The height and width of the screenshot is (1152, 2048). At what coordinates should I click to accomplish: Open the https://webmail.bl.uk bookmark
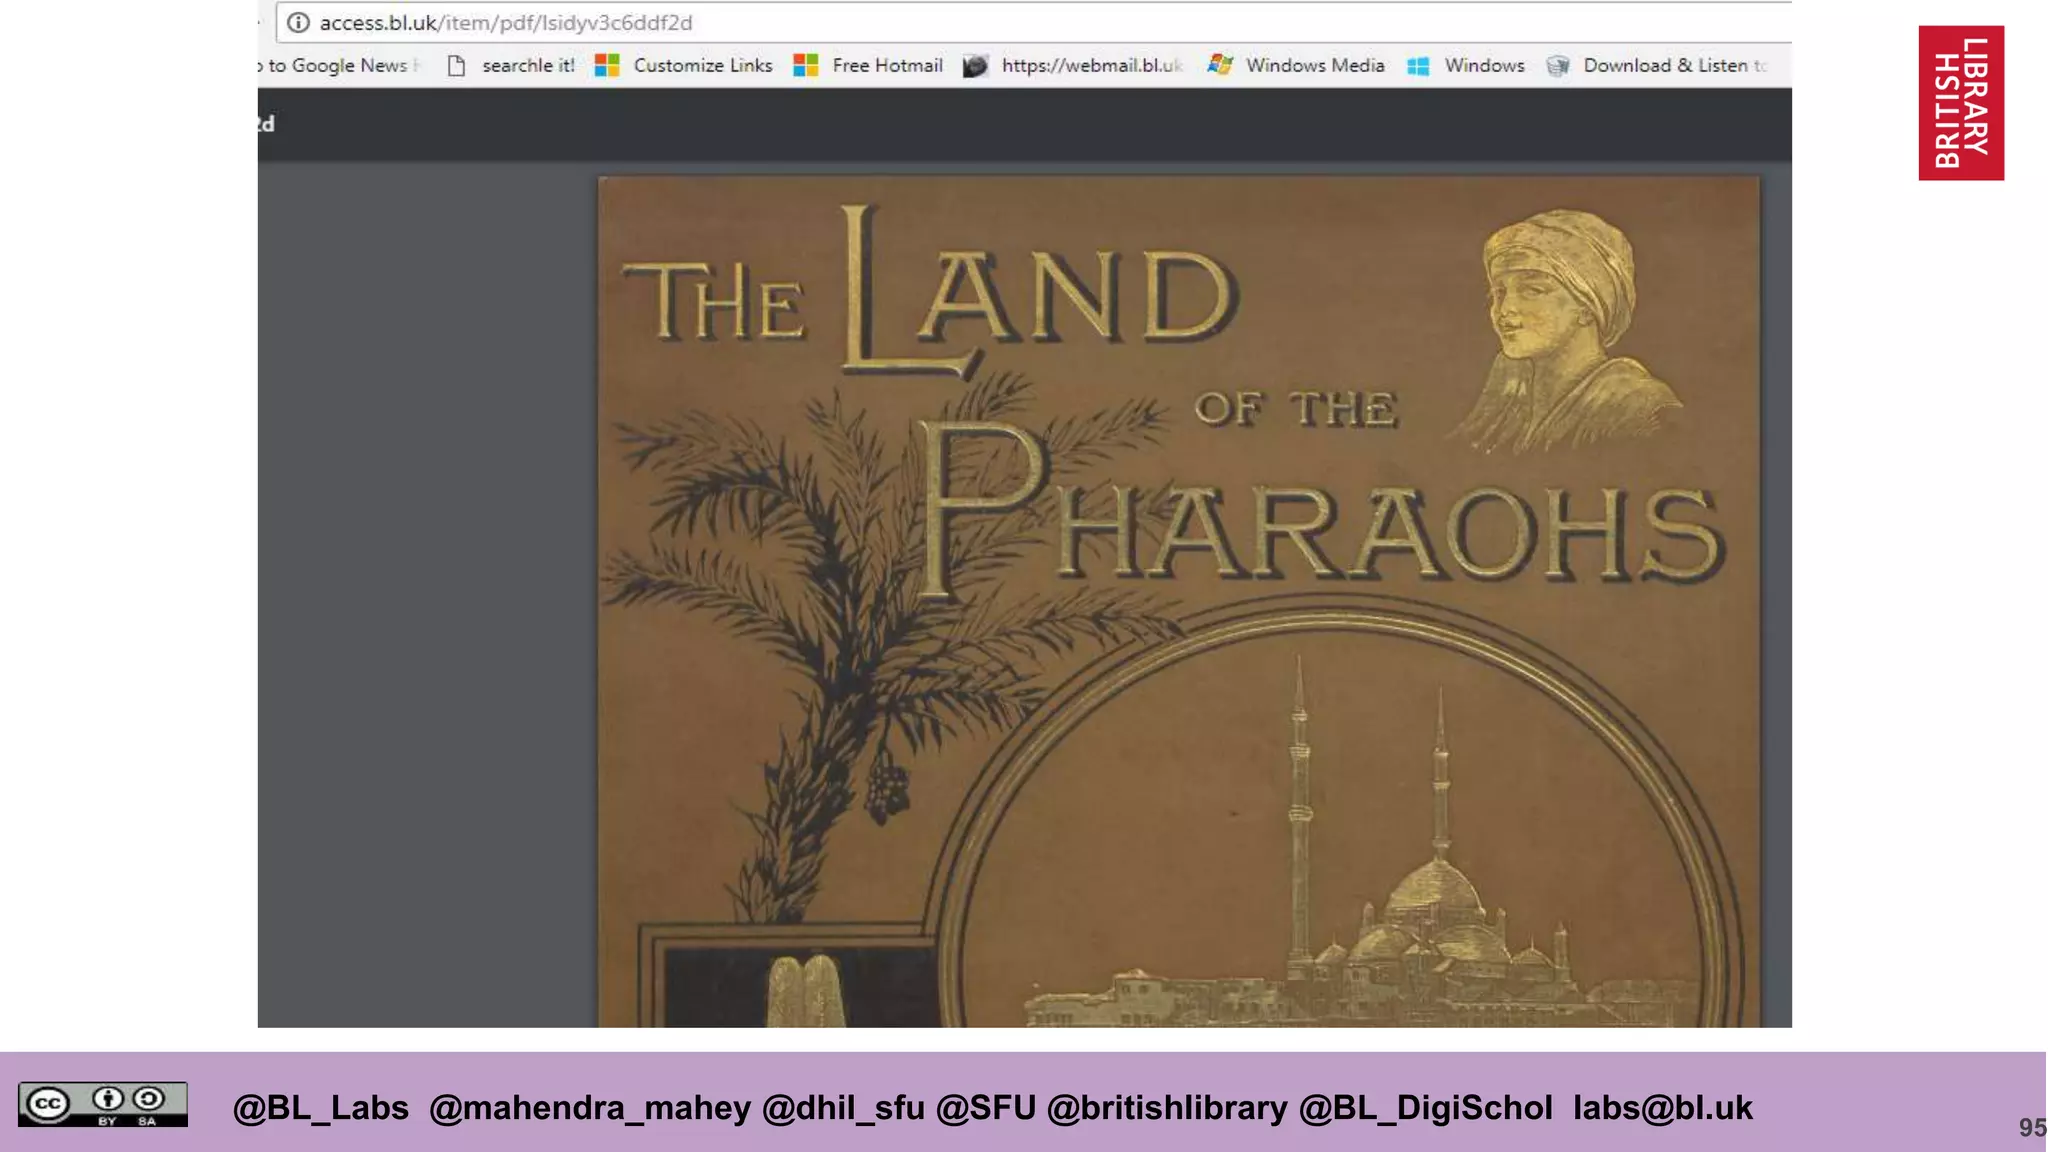click(1093, 65)
